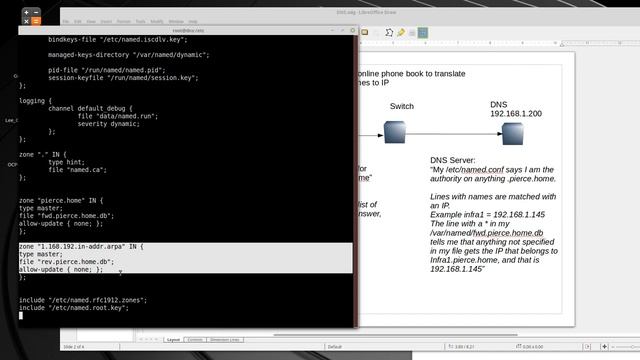The width and height of the screenshot is (640, 360).
Task: Click the '/etc/named.conf' underlined text in slide
Action: coord(475,169)
